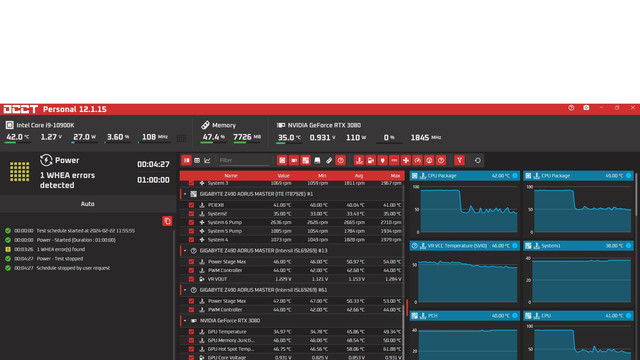Click blue color dot on PCH graph
This screenshot has width=640, height=360.
tap(515, 316)
